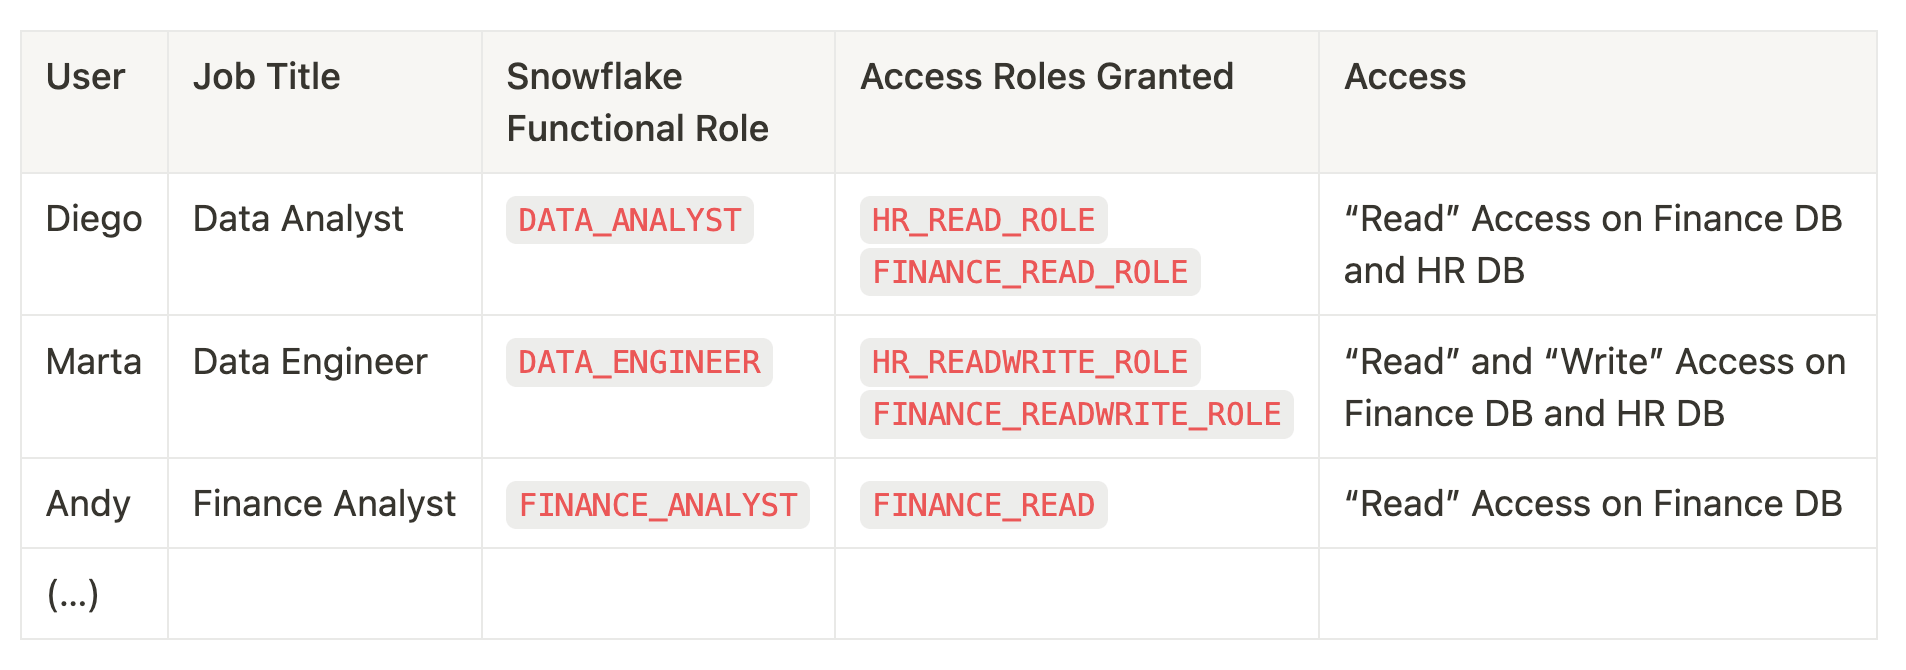Screen dimensions: 1906x670
Task: Select the FINANCE_READWRITE_ROLE code tag
Action: pyautogui.click(x=1076, y=414)
